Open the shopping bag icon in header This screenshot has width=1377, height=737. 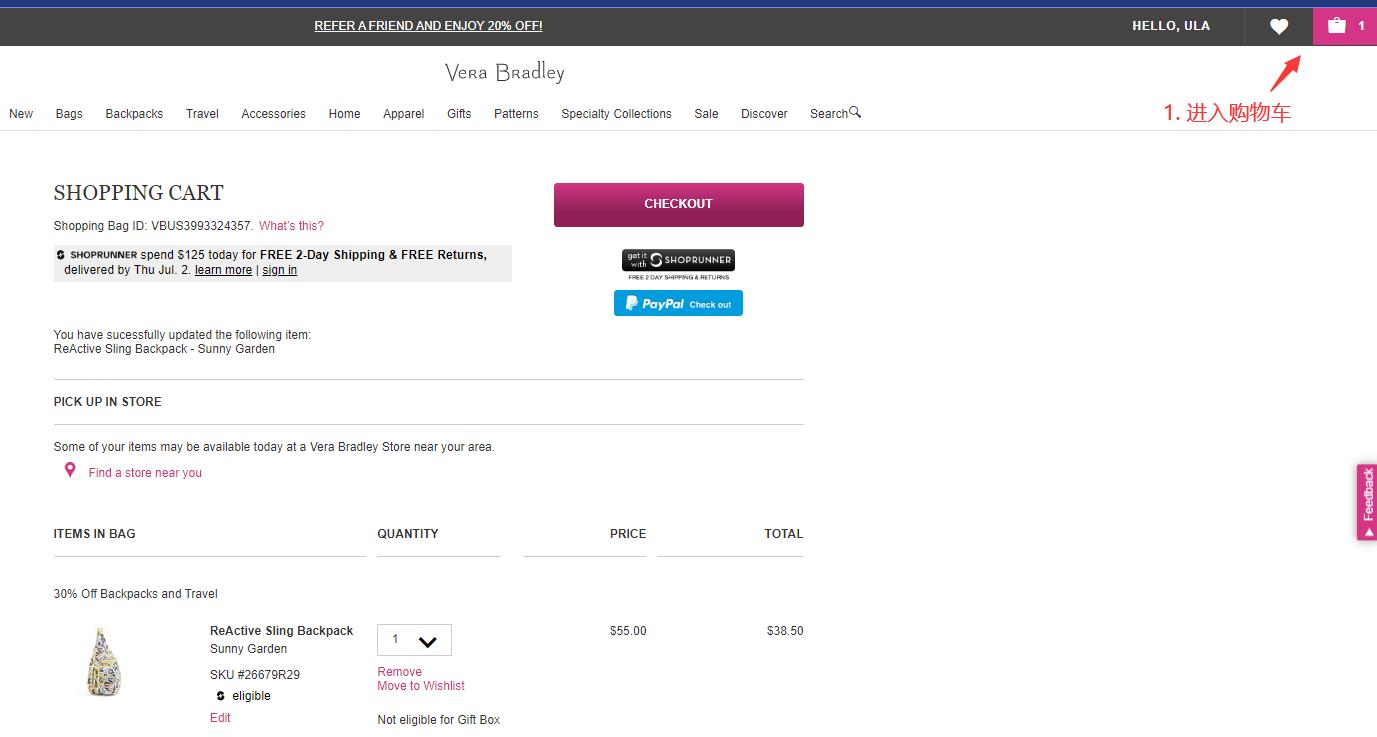pos(1337,26)
